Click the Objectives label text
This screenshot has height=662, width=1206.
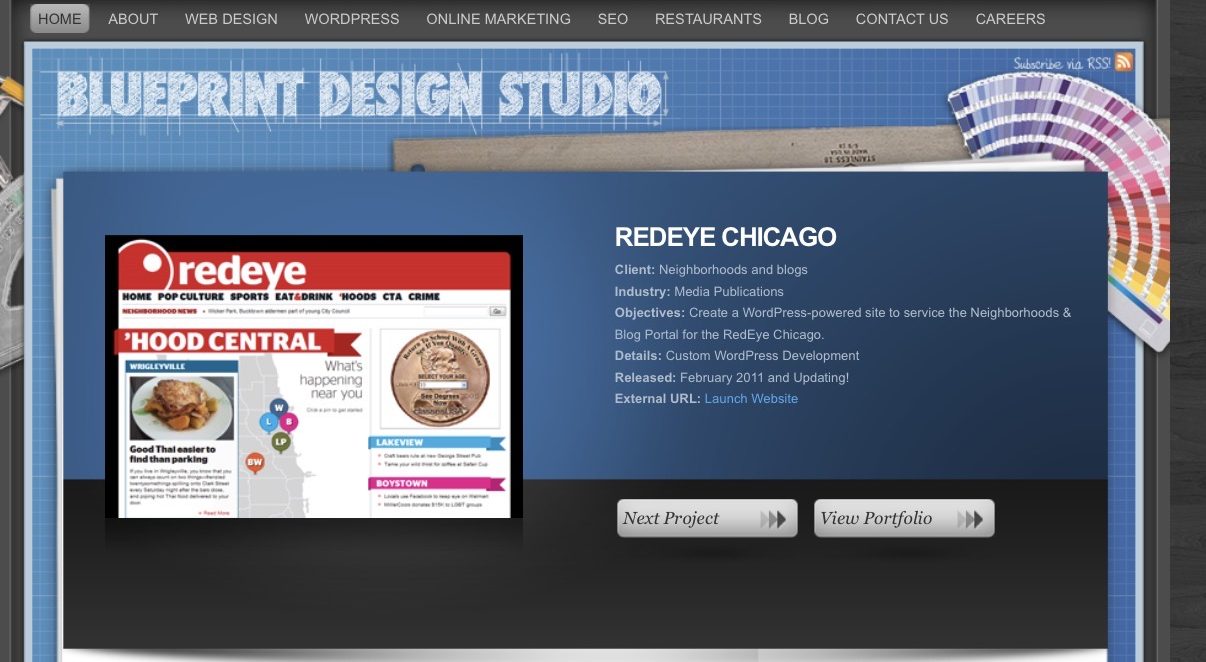point(650,313)
